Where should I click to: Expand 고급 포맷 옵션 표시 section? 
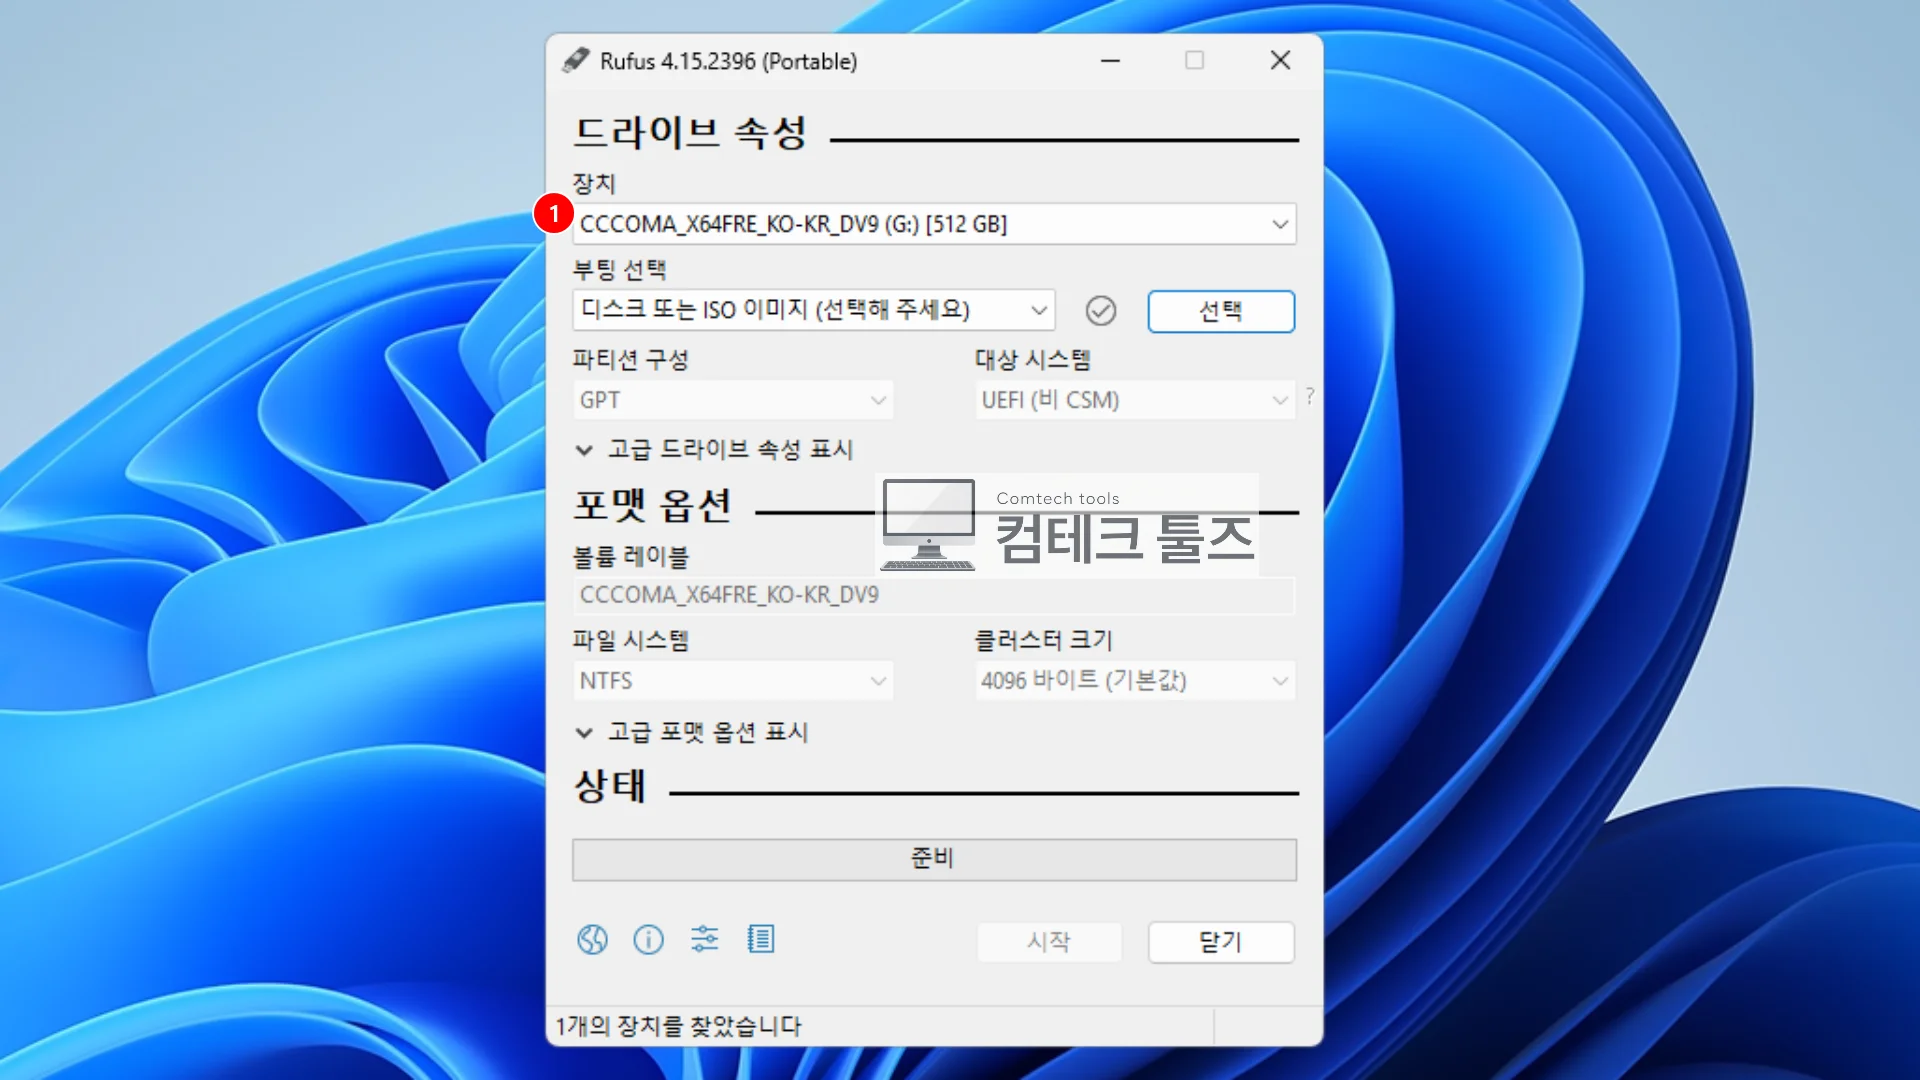(692, 732)
